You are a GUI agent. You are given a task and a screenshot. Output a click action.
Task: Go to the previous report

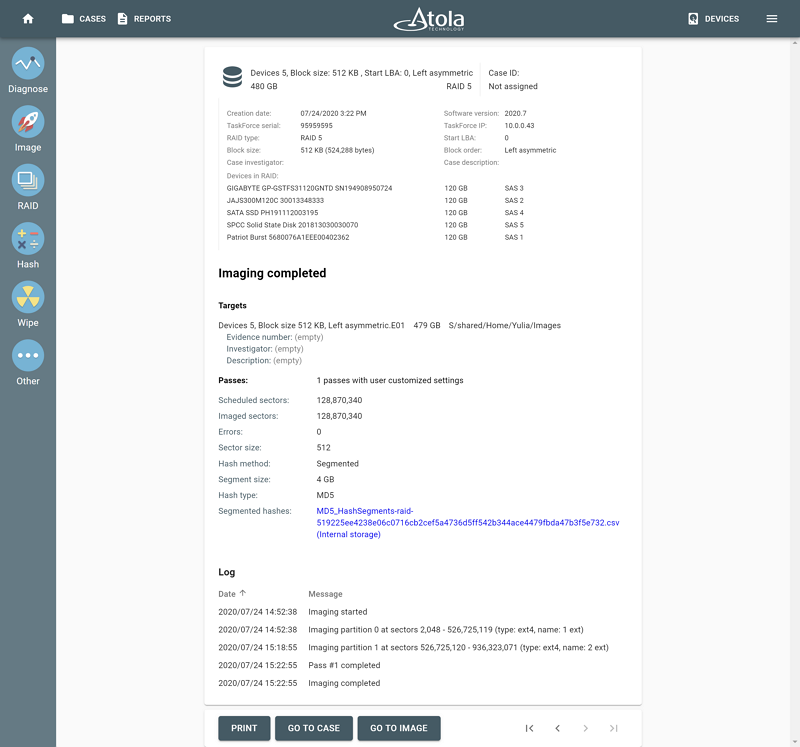[558, 728]
